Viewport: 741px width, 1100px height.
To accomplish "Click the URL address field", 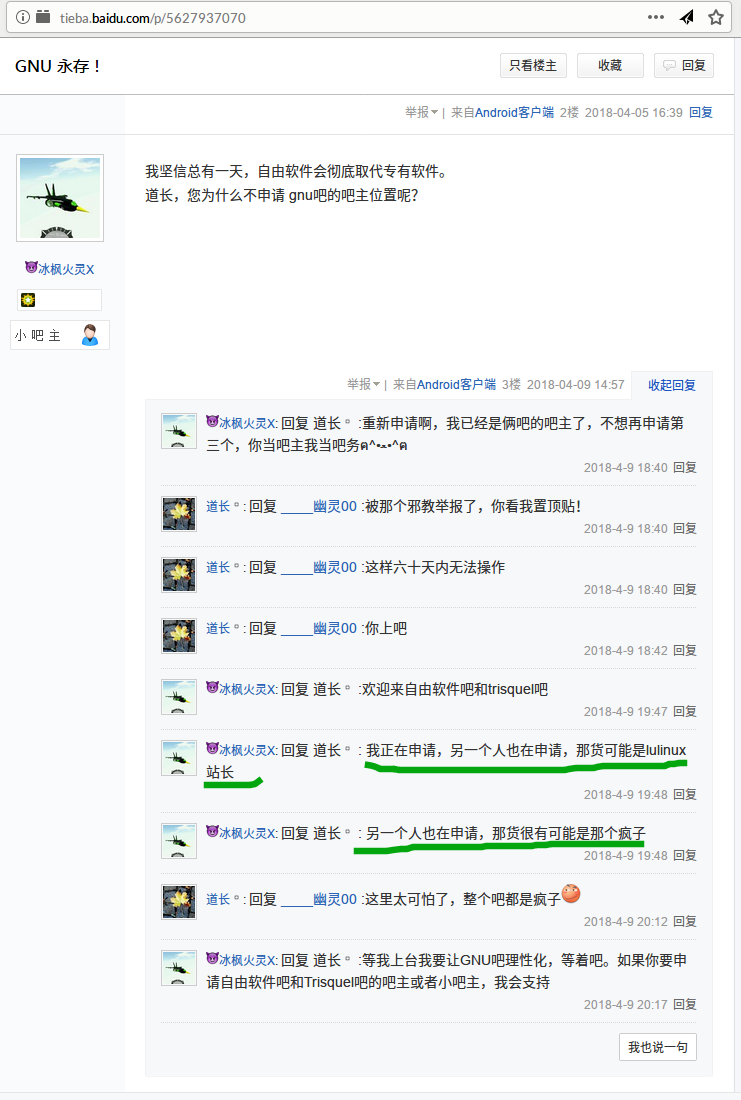I will [337, 18].
